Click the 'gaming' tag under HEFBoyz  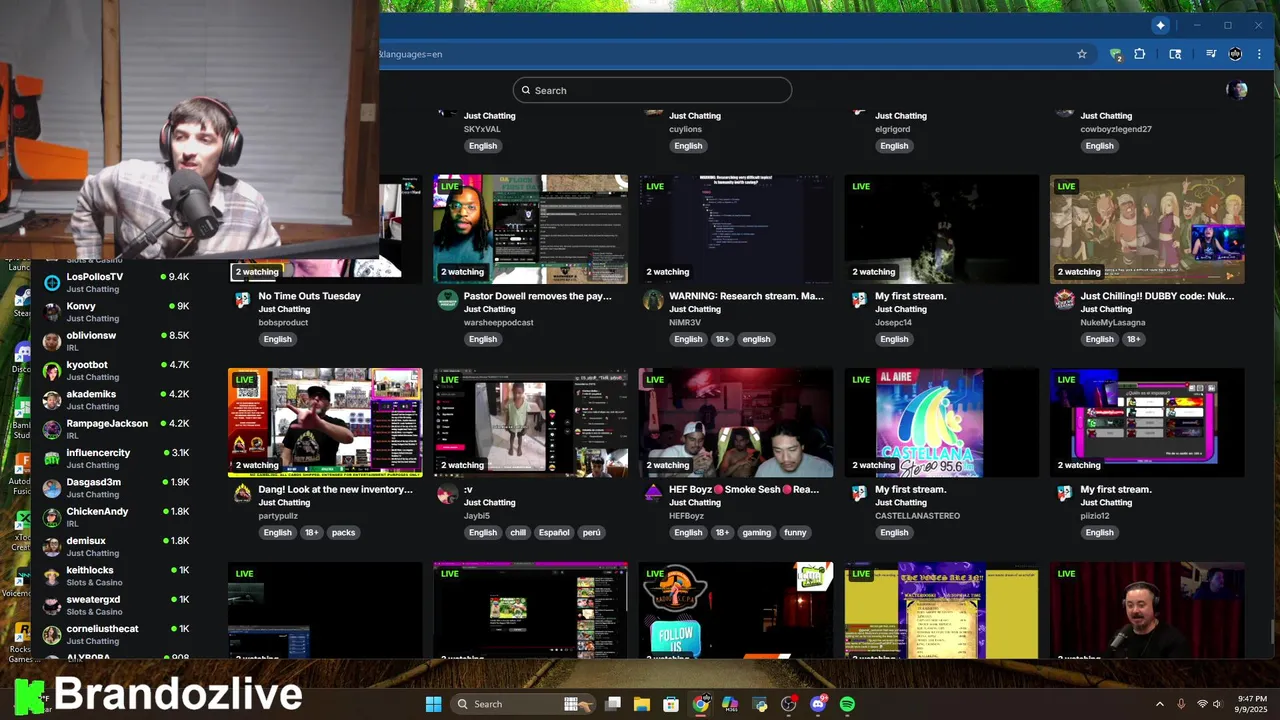click(x=757, y=532)
